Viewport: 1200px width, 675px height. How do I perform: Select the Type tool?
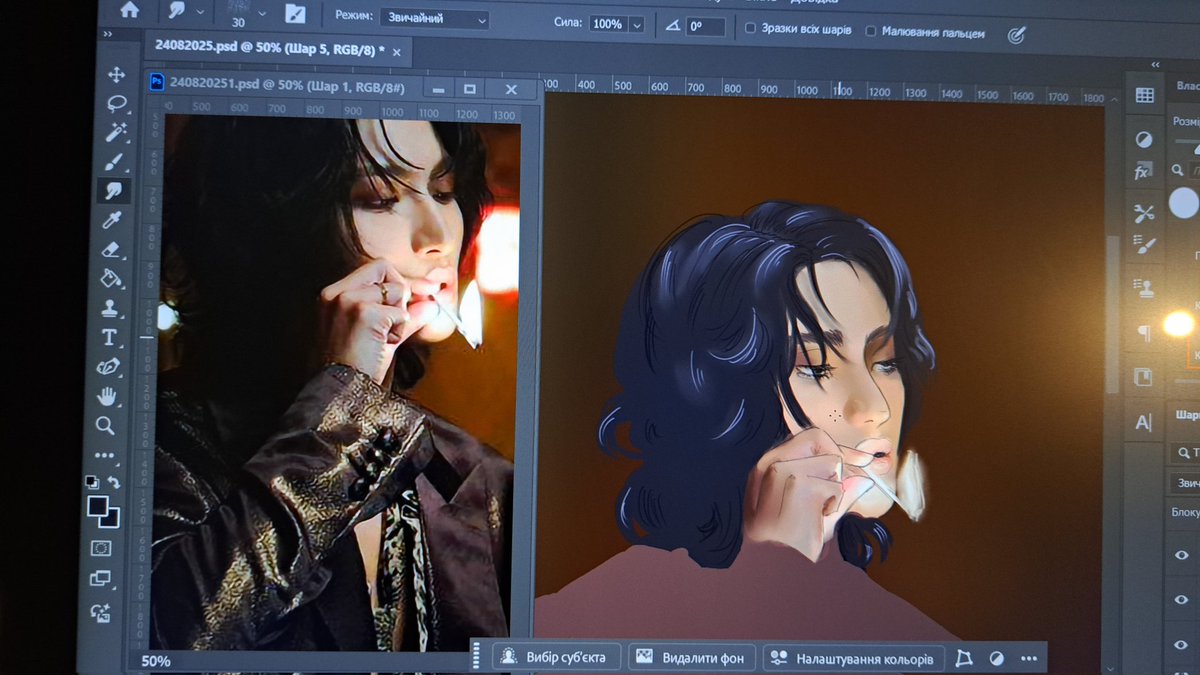tap(109, 337)
